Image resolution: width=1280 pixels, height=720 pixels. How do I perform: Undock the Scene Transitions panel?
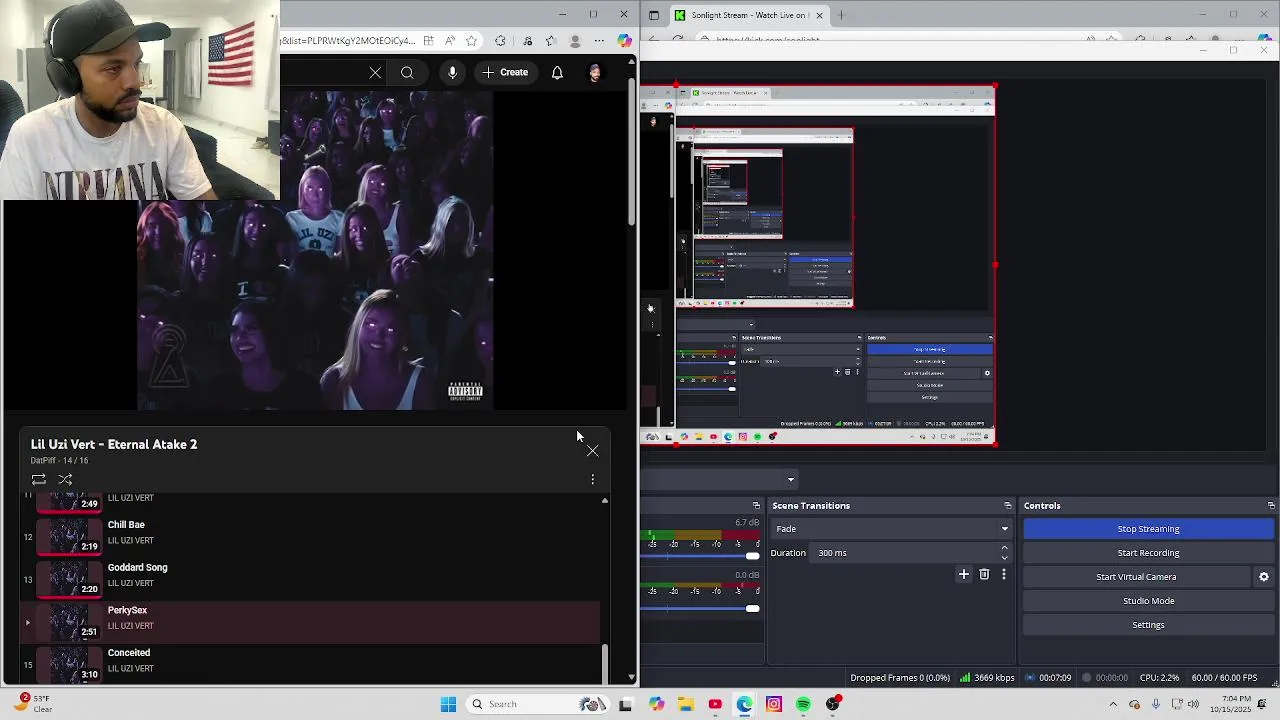(1007, 506)
